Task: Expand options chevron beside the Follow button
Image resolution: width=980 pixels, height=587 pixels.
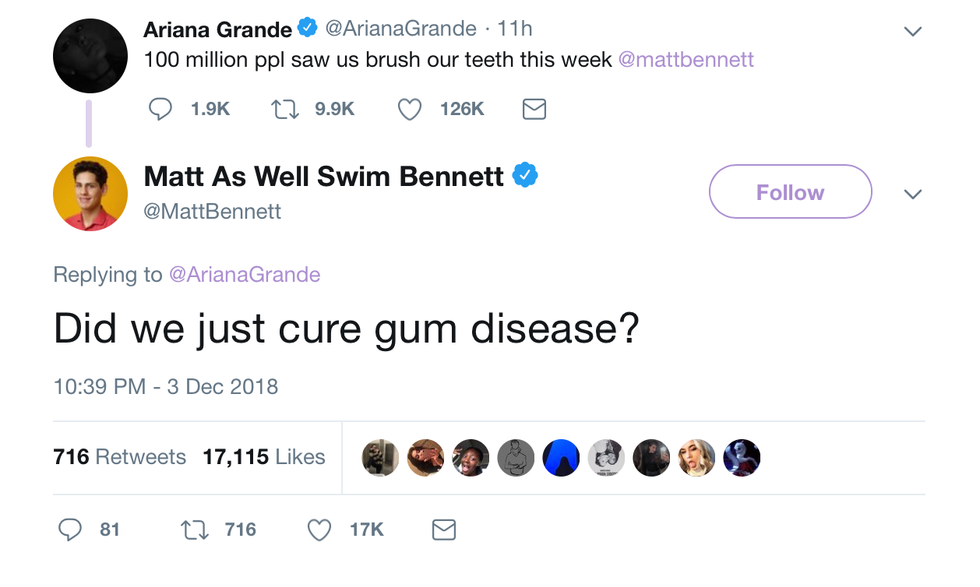Action: (x=912, y=193)
